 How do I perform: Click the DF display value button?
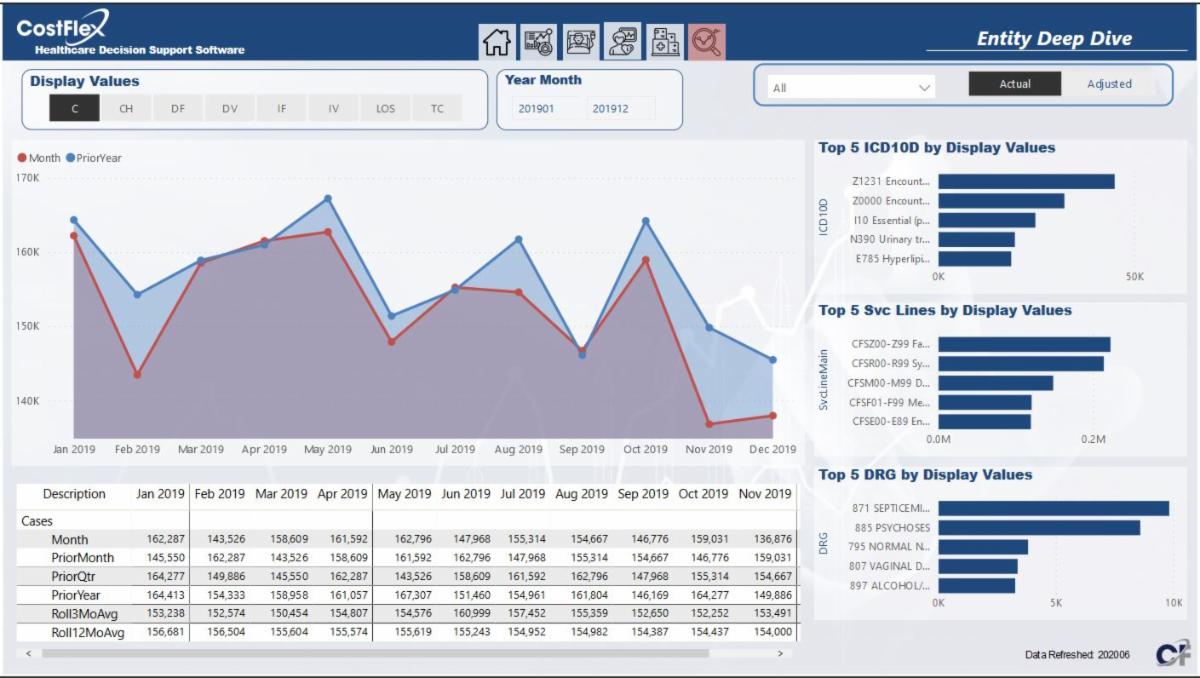coord(178,108)
